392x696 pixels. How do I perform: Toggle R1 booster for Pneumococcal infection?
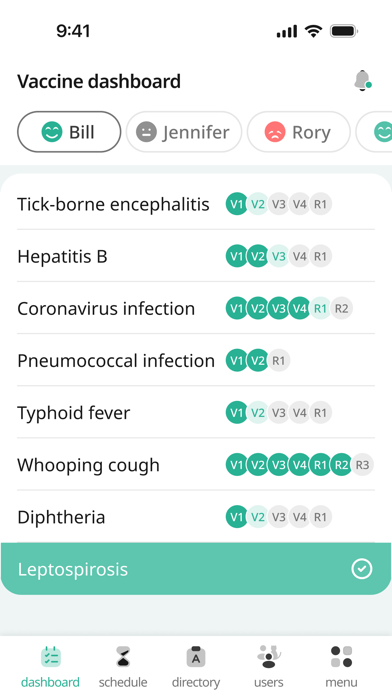point(278,360)
